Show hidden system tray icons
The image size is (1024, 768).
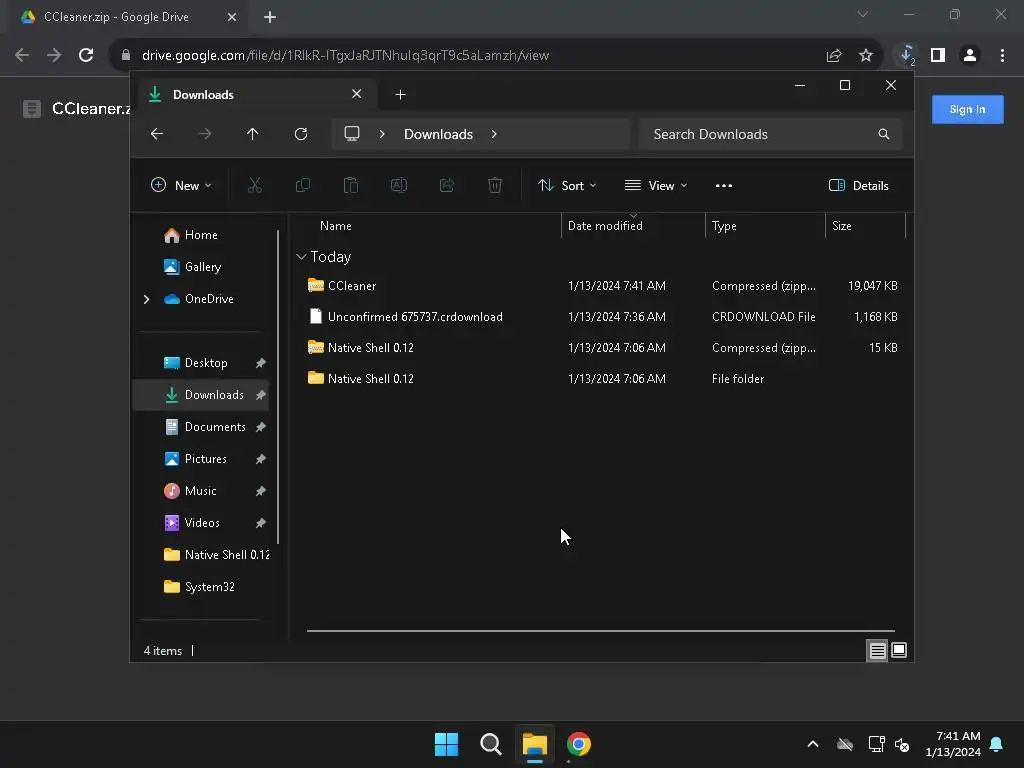[x=813, y=744]
